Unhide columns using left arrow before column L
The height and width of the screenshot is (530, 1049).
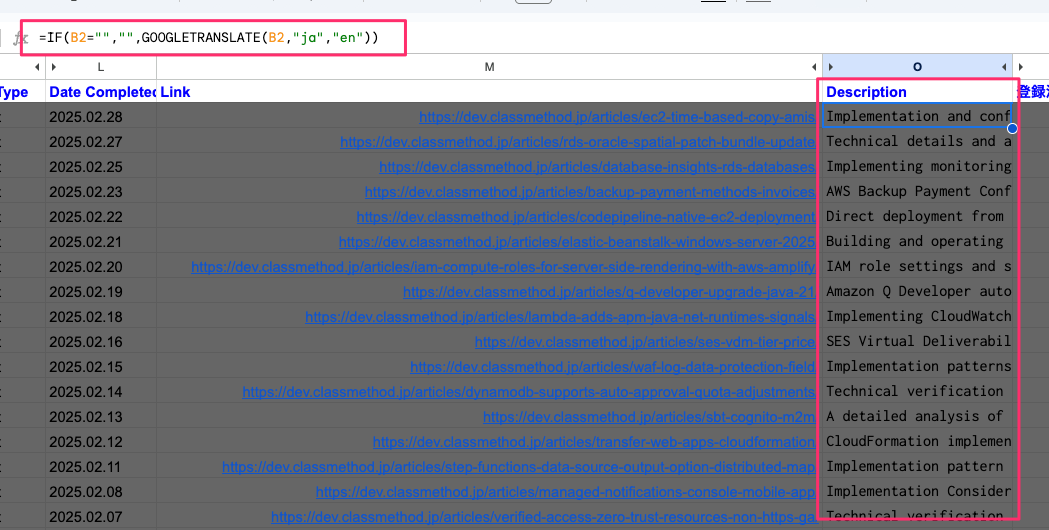(x=37, y=67)
